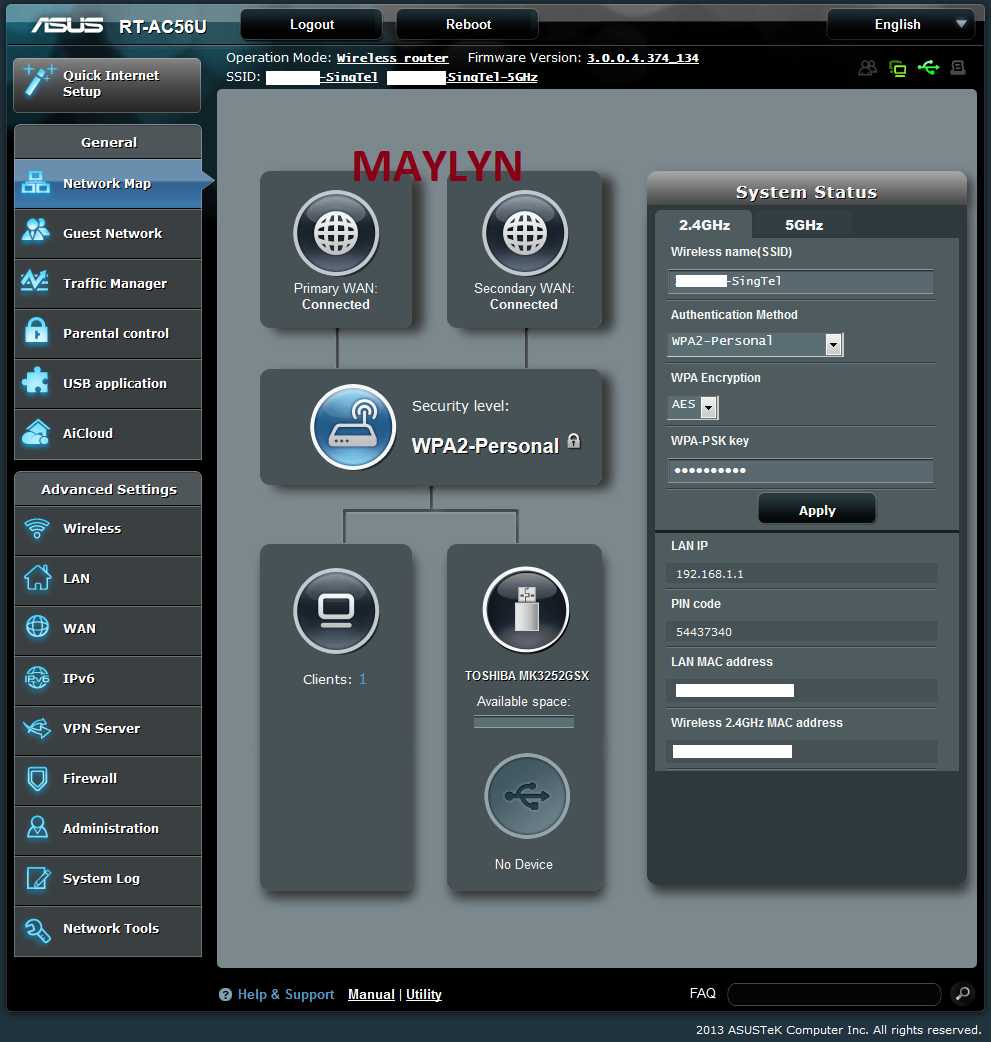Select the 2.4GHz tab
Image resolution: width=991 pixels, height=1042 pixels.
coord(704,225)
